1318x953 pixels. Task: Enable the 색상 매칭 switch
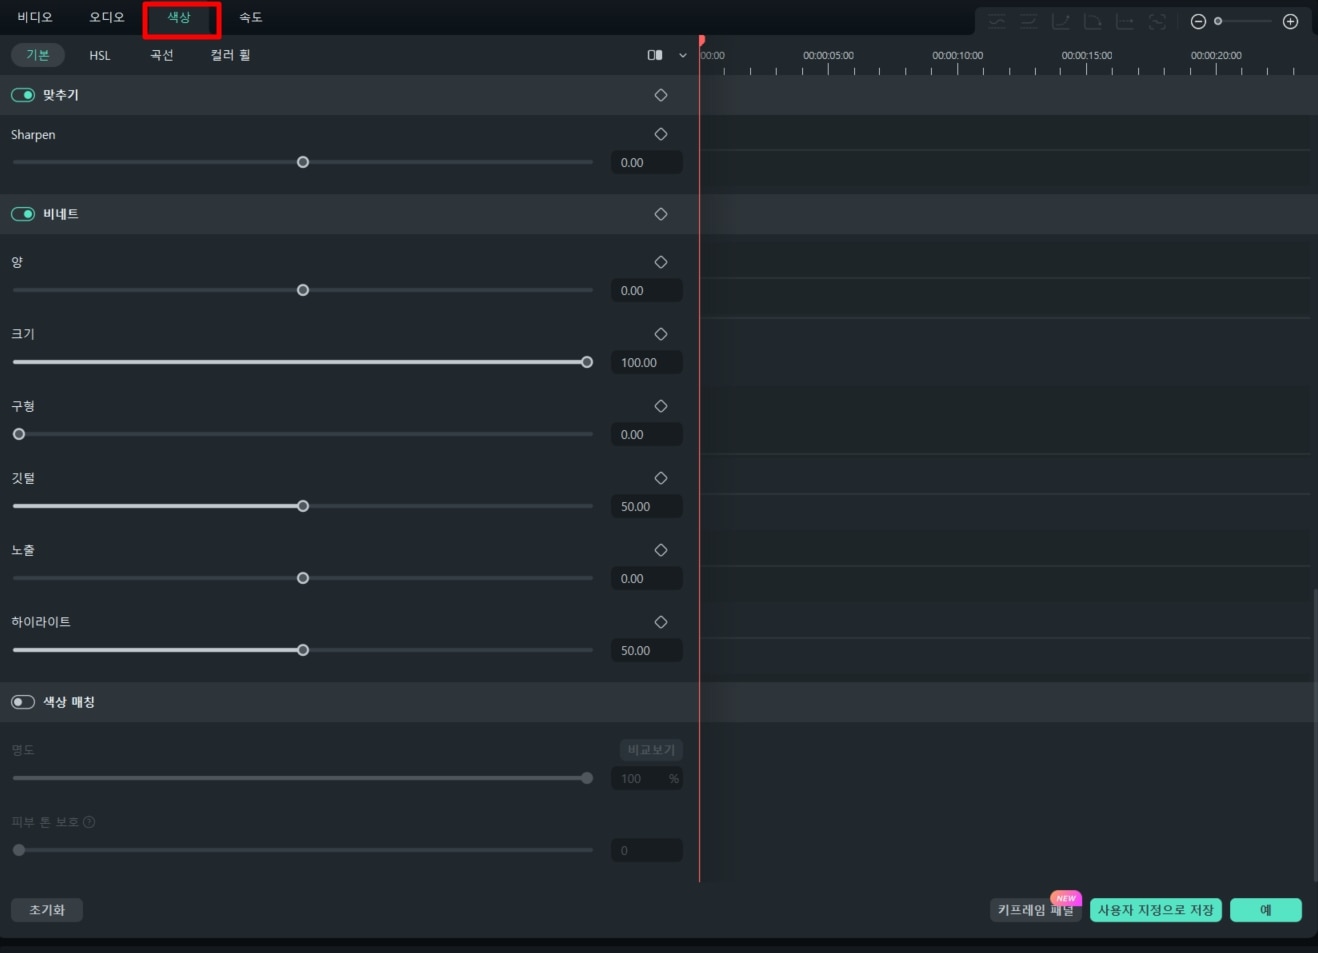pyautogui.click(x=23, y=702)
